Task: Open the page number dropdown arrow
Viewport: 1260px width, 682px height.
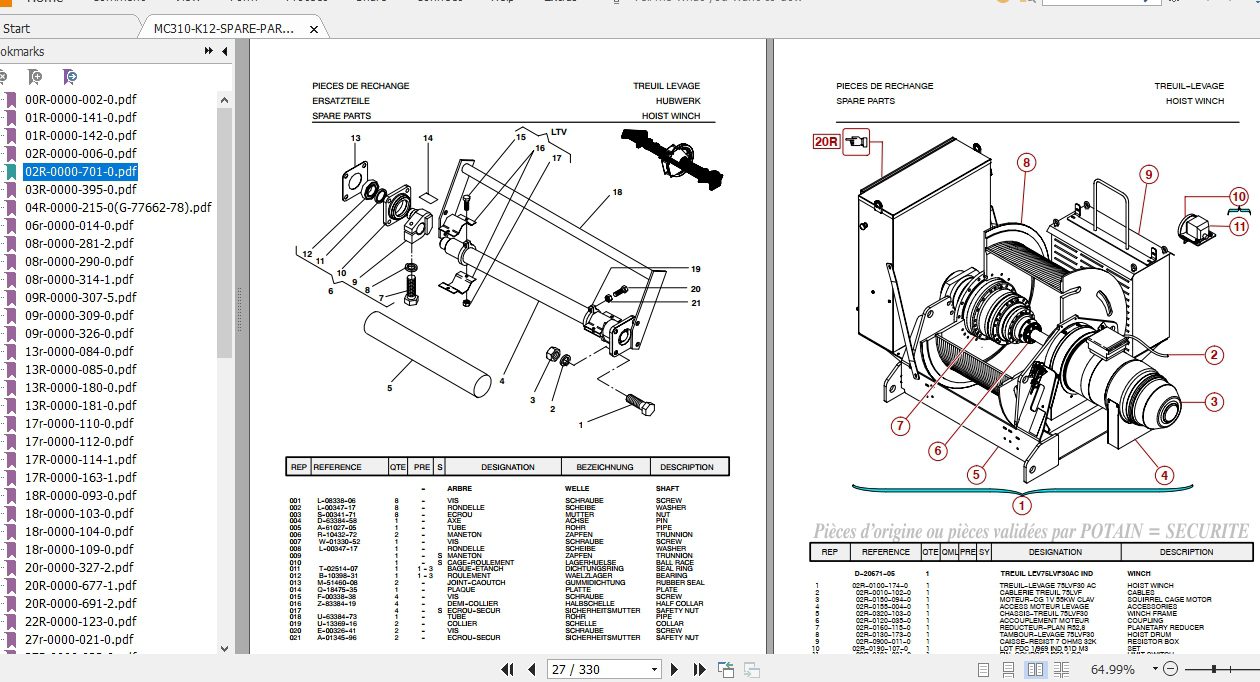Action: [x=653, y=669]
